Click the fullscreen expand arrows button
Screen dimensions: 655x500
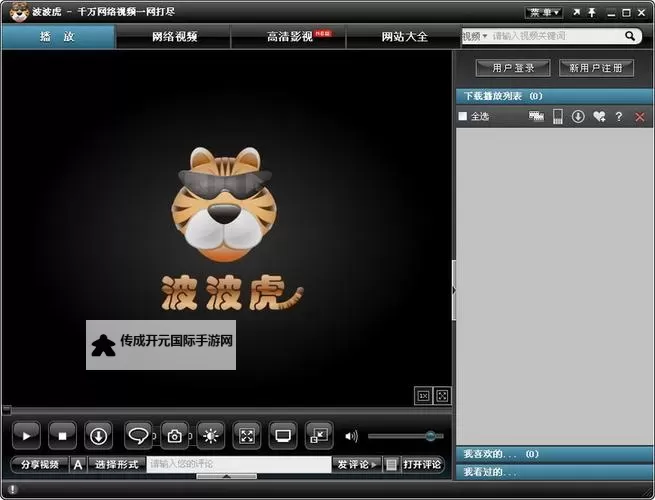pyautogui.click(x=246, y=436)
